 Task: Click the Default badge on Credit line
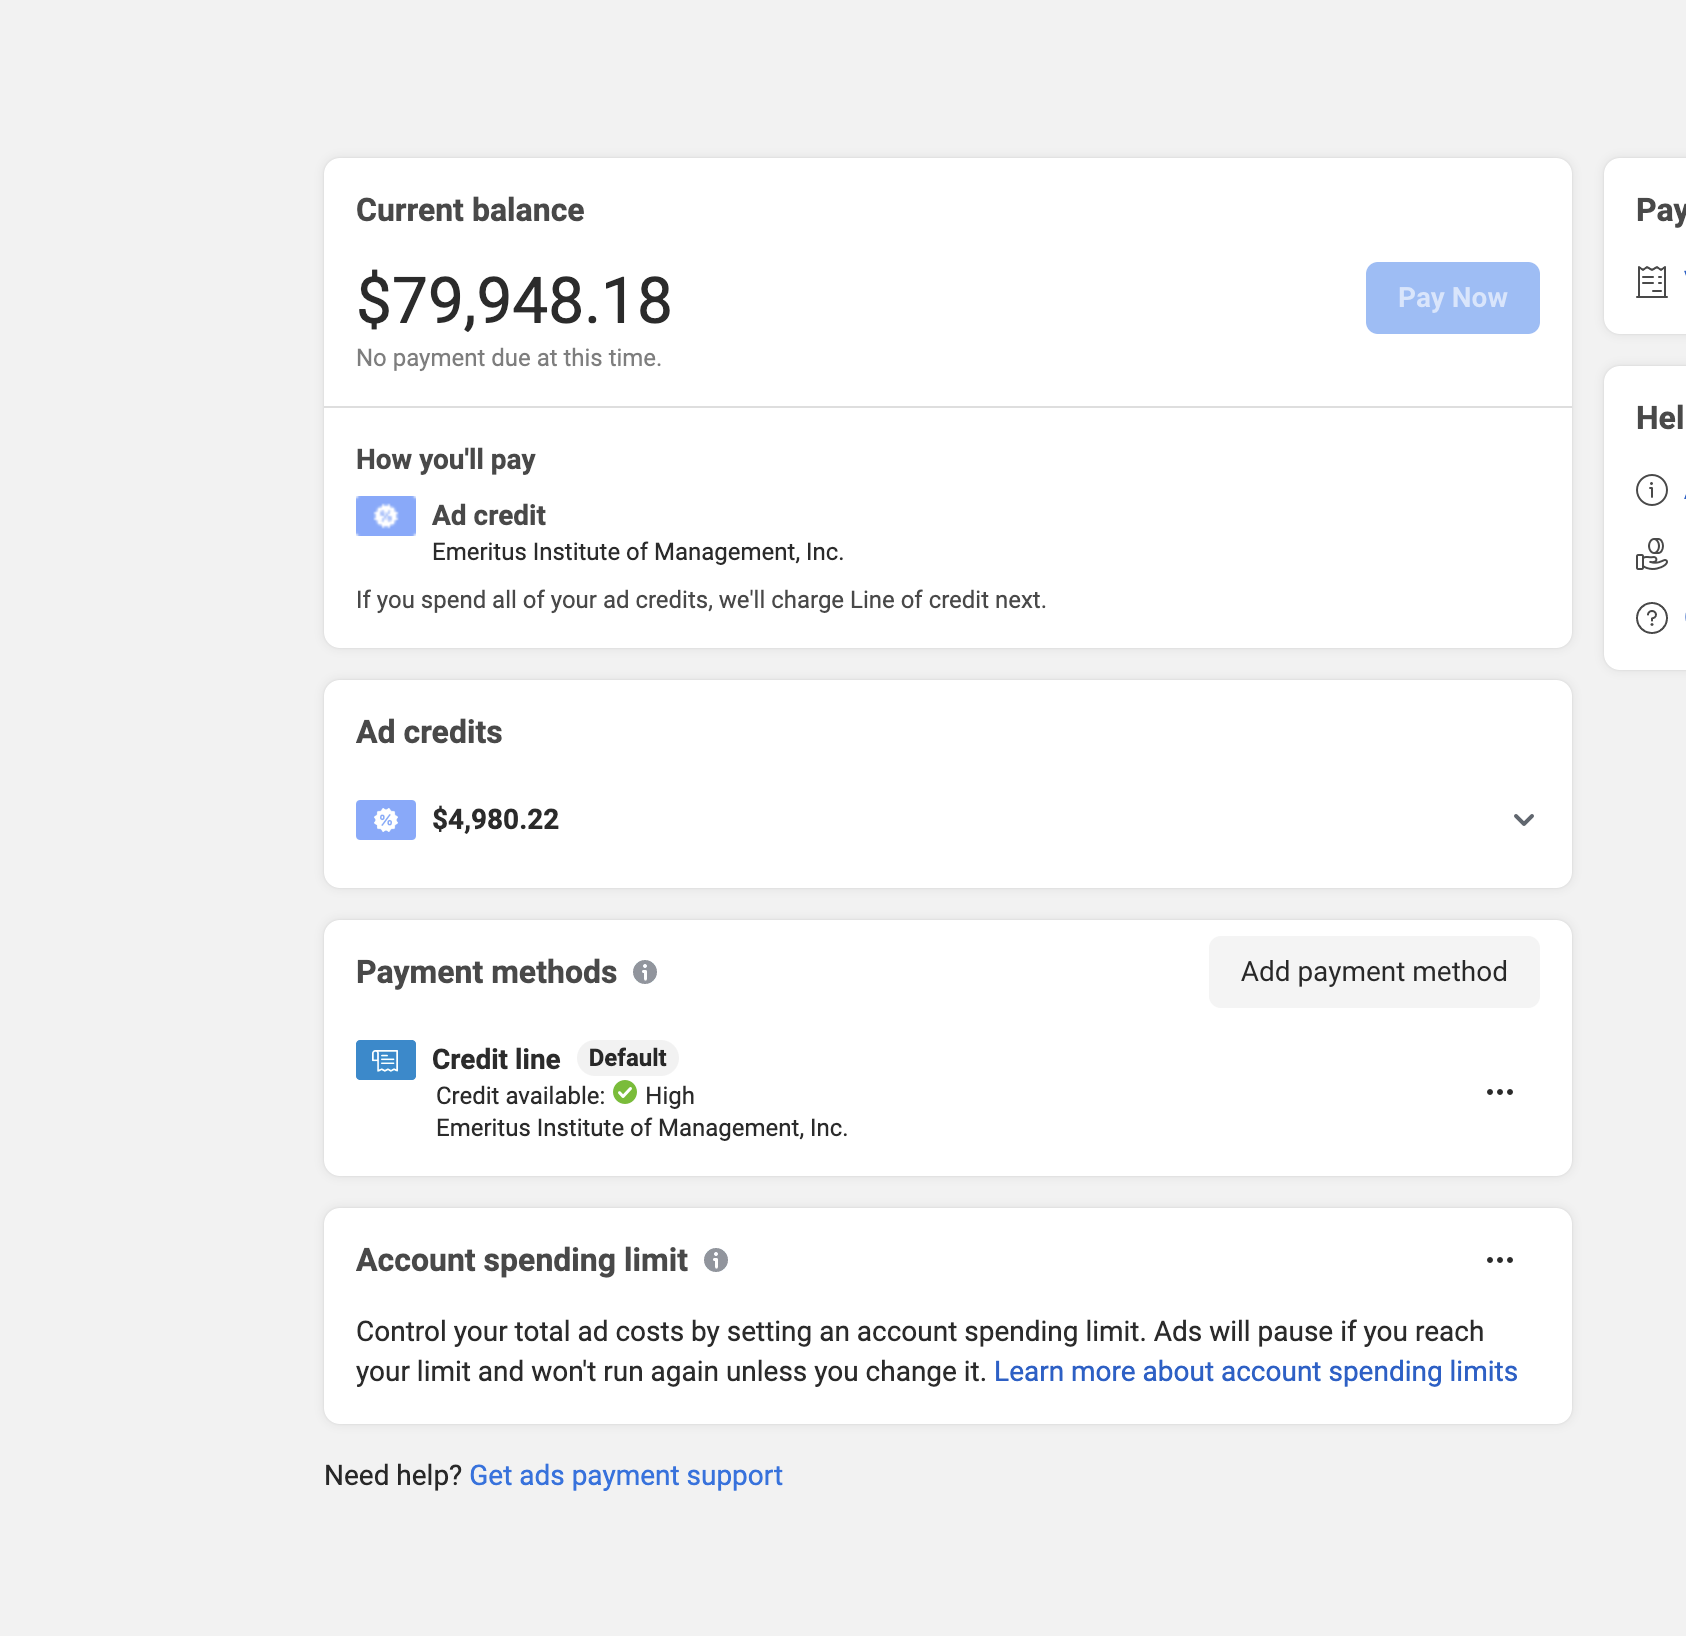pos(627,1058)
